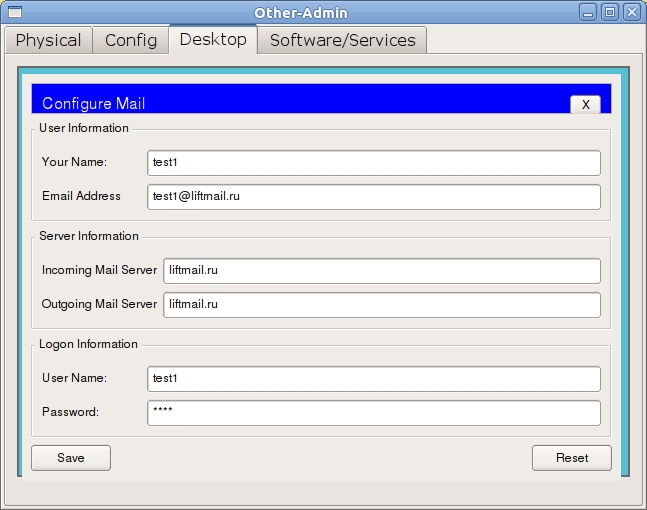The width and height of the screenshot is (647, 510).
Task: Close Configure Mail with the X button
Action: tap(585, 104)
